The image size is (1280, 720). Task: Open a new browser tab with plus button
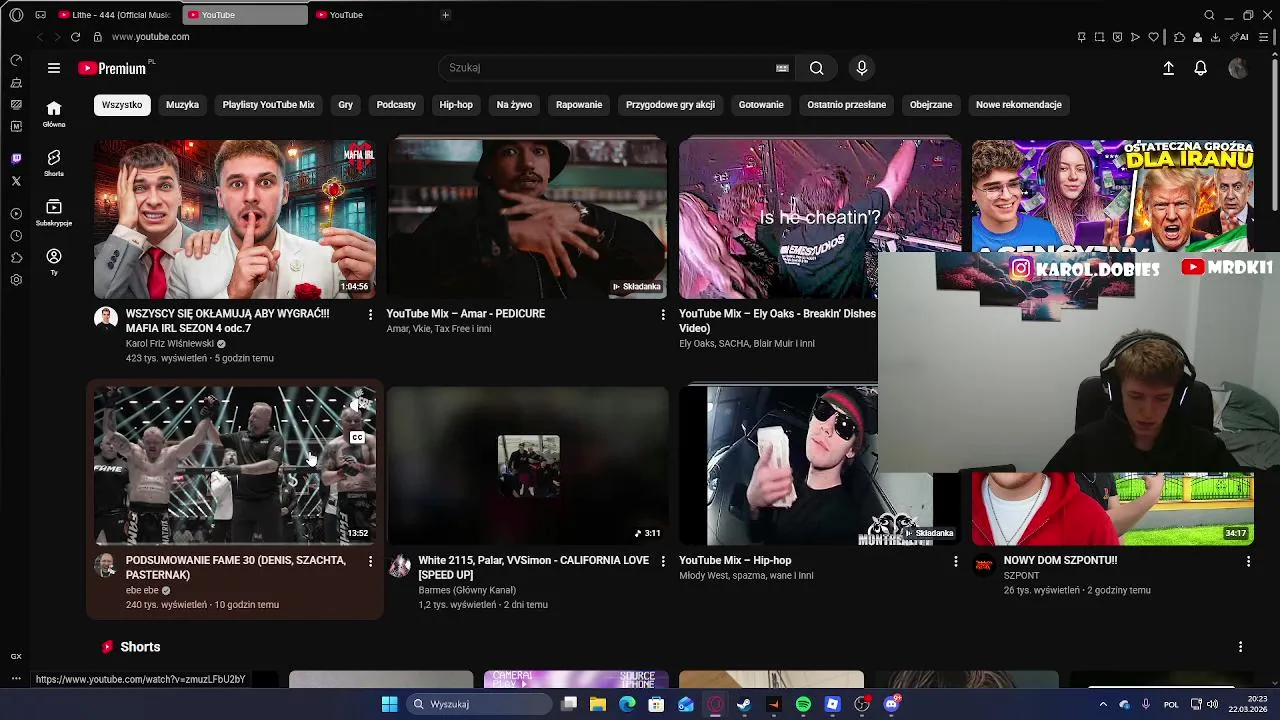click(445, 15)
